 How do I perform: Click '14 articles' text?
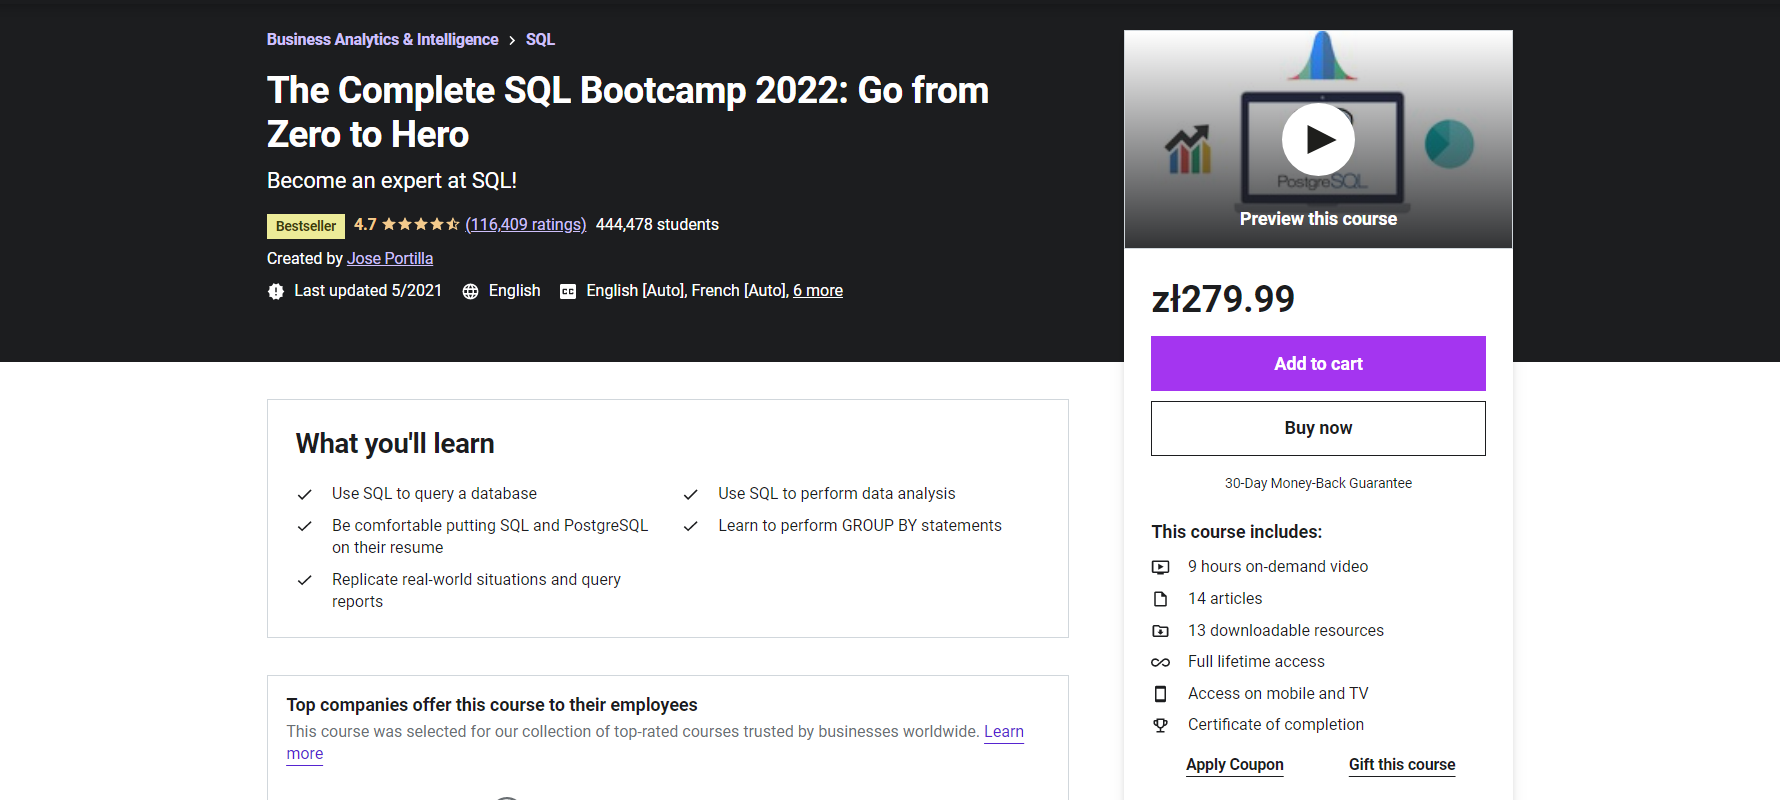[1225, 598]
